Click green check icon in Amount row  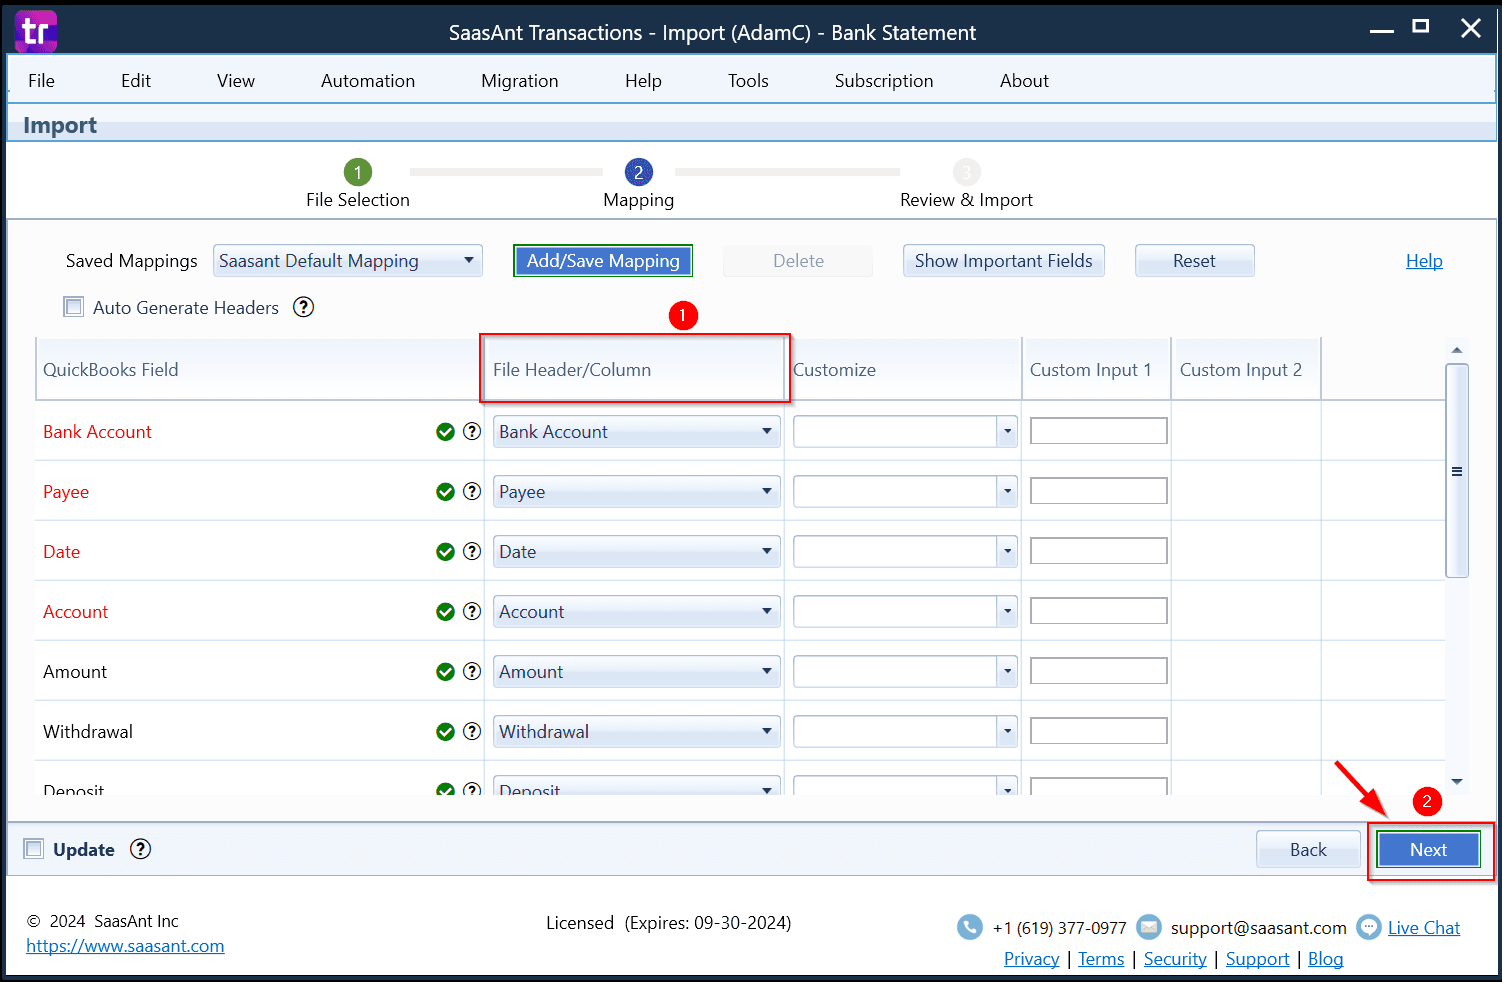coord(446,671)
